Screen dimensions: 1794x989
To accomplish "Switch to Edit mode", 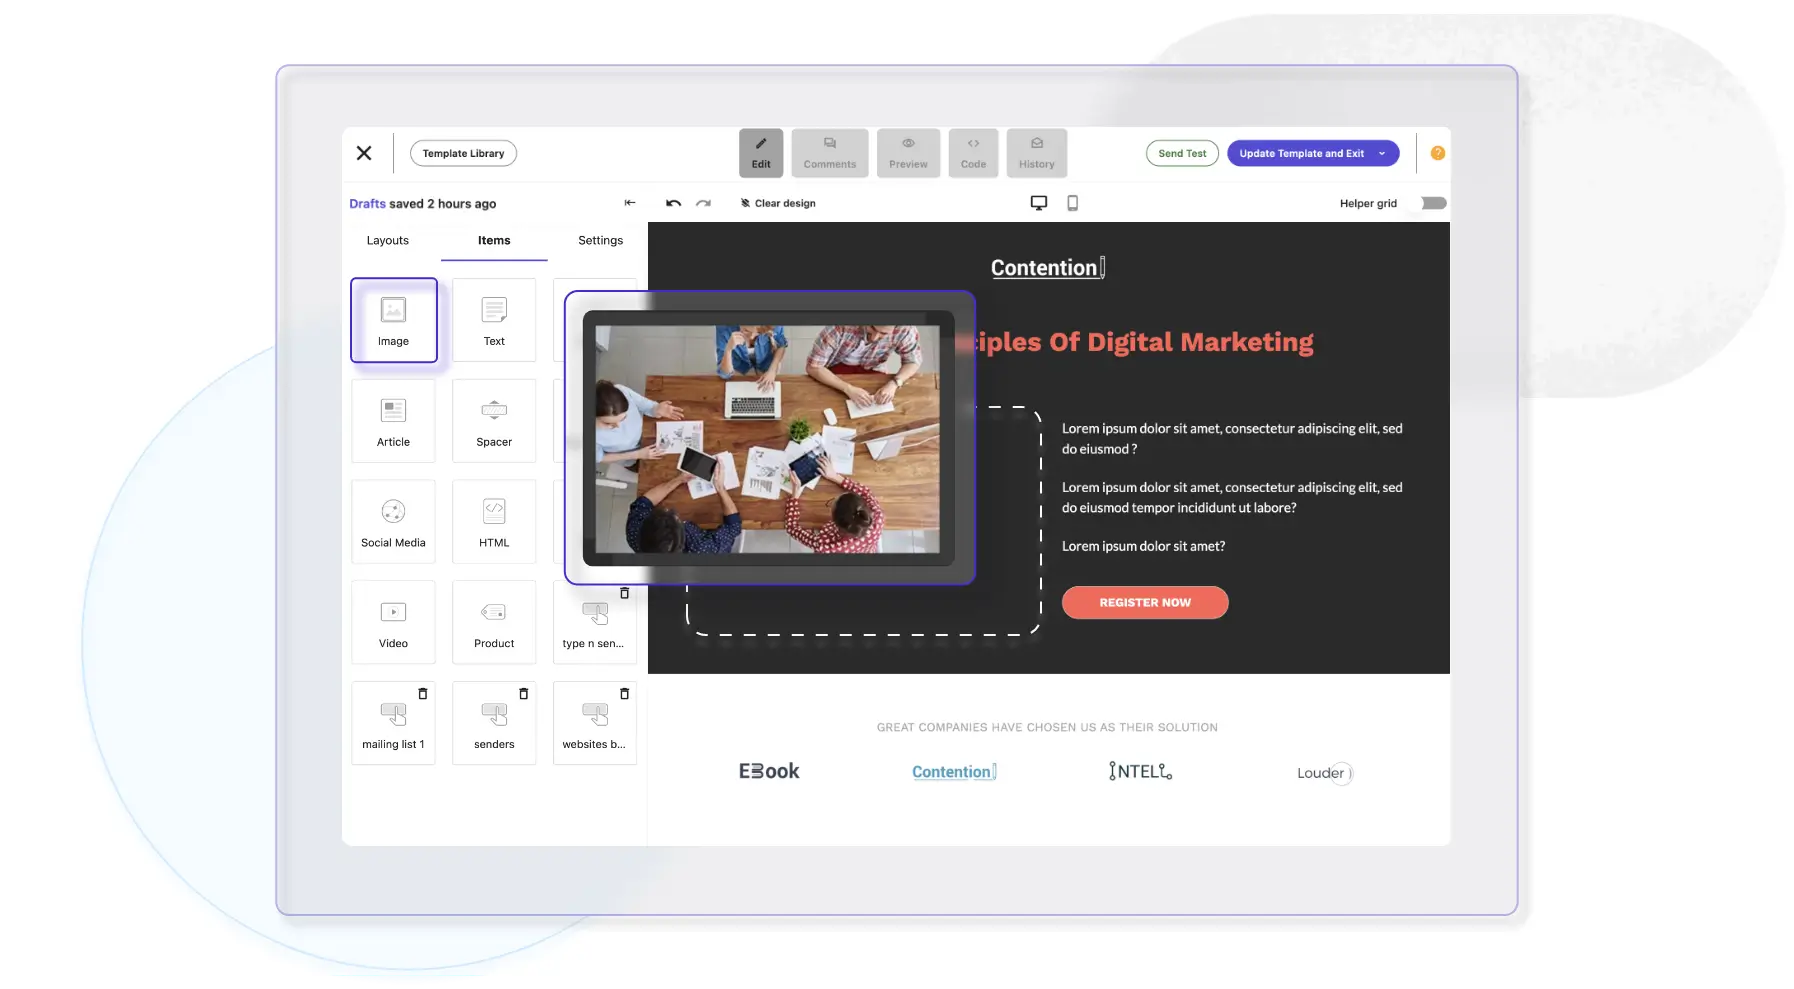I will pos(761,153).
